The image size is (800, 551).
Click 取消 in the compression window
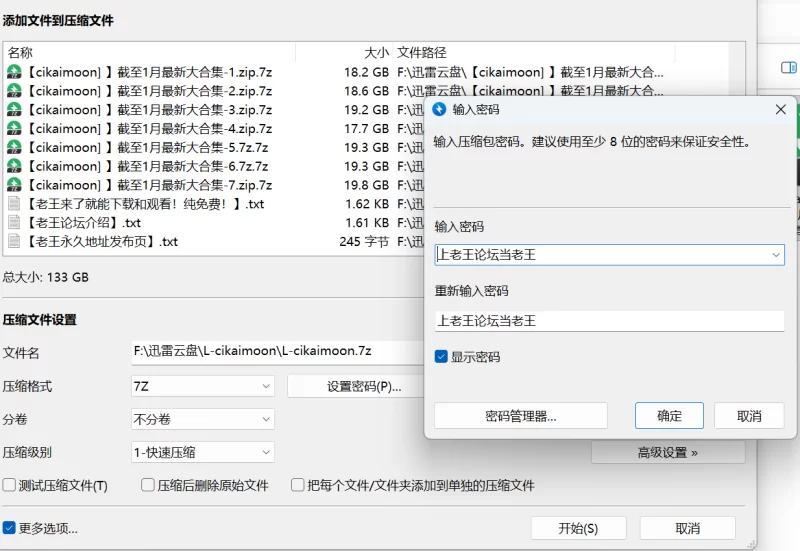click(688, 528)
